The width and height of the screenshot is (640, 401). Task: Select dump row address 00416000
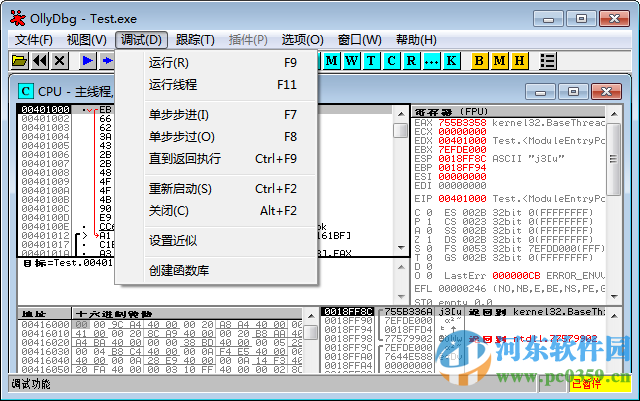[x=45, y=325]
